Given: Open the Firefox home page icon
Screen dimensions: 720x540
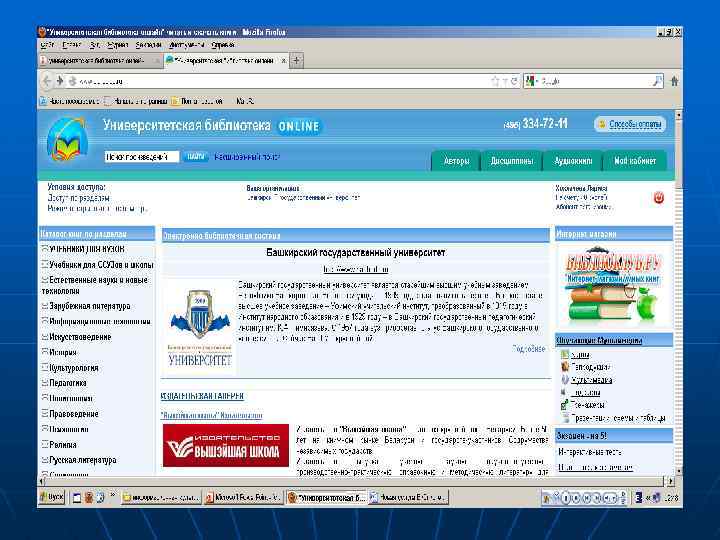Looking at the screenshot, I should (674, 81).
